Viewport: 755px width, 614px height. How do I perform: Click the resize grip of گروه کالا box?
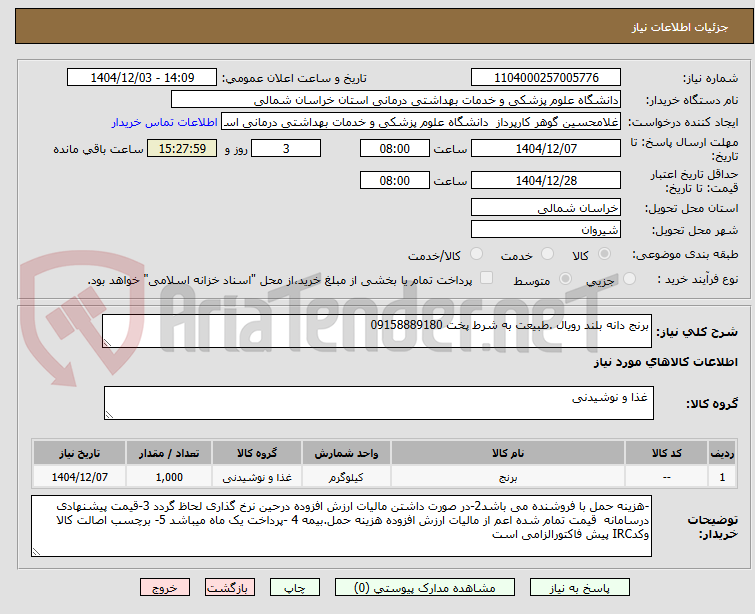[109, 415]
